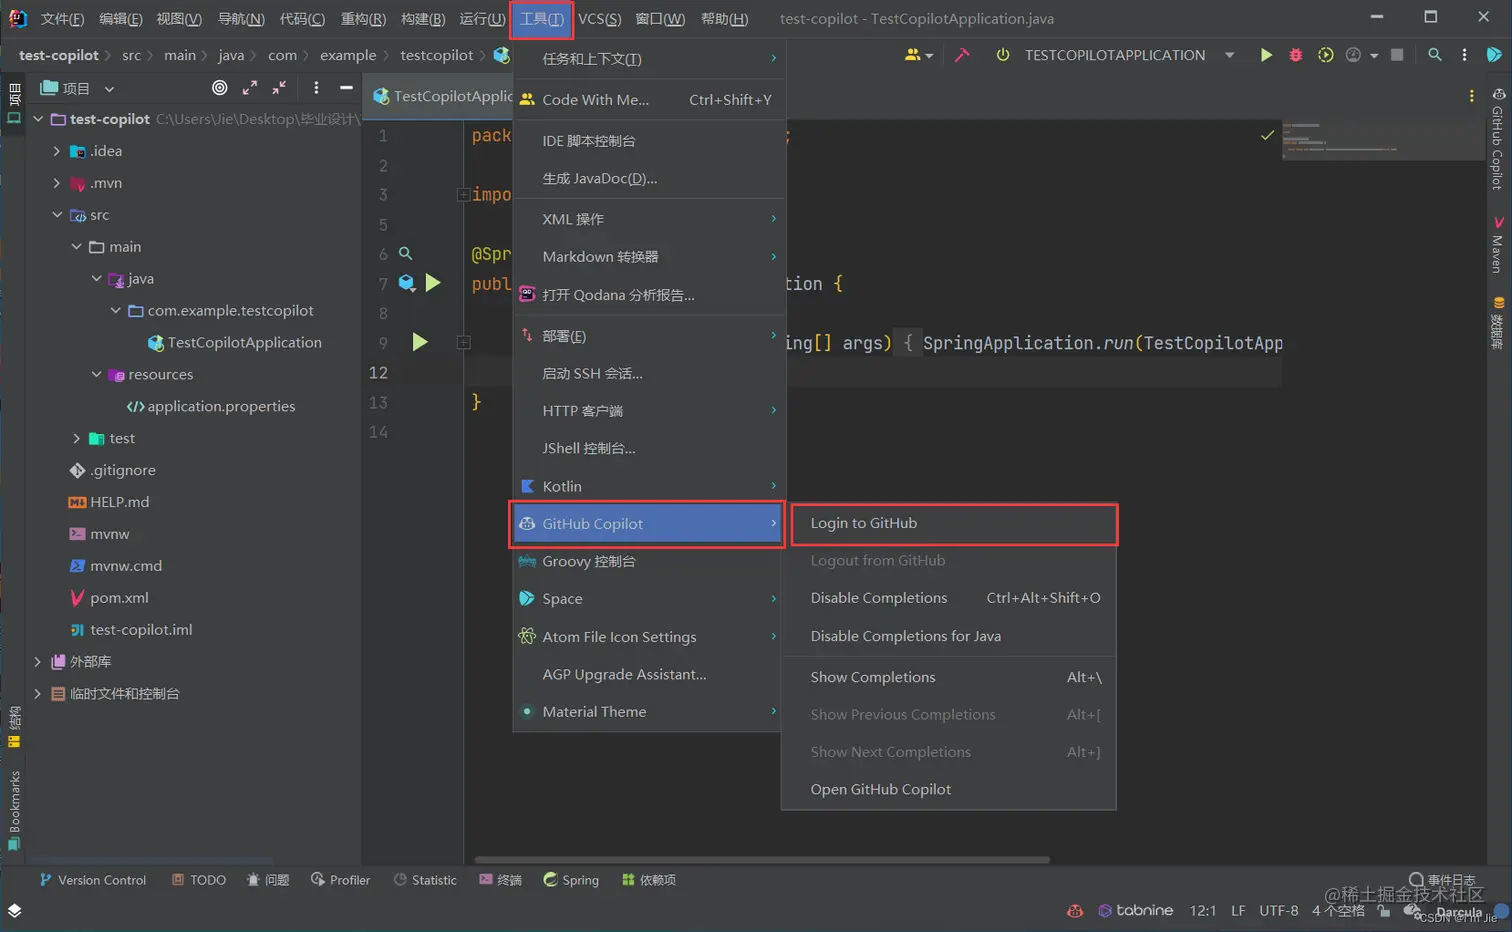Image resolution: width=1512 pixels, height=932 pixels.
Task: Click GitHub Copilot status bar icon
Action: (1075, 911)
